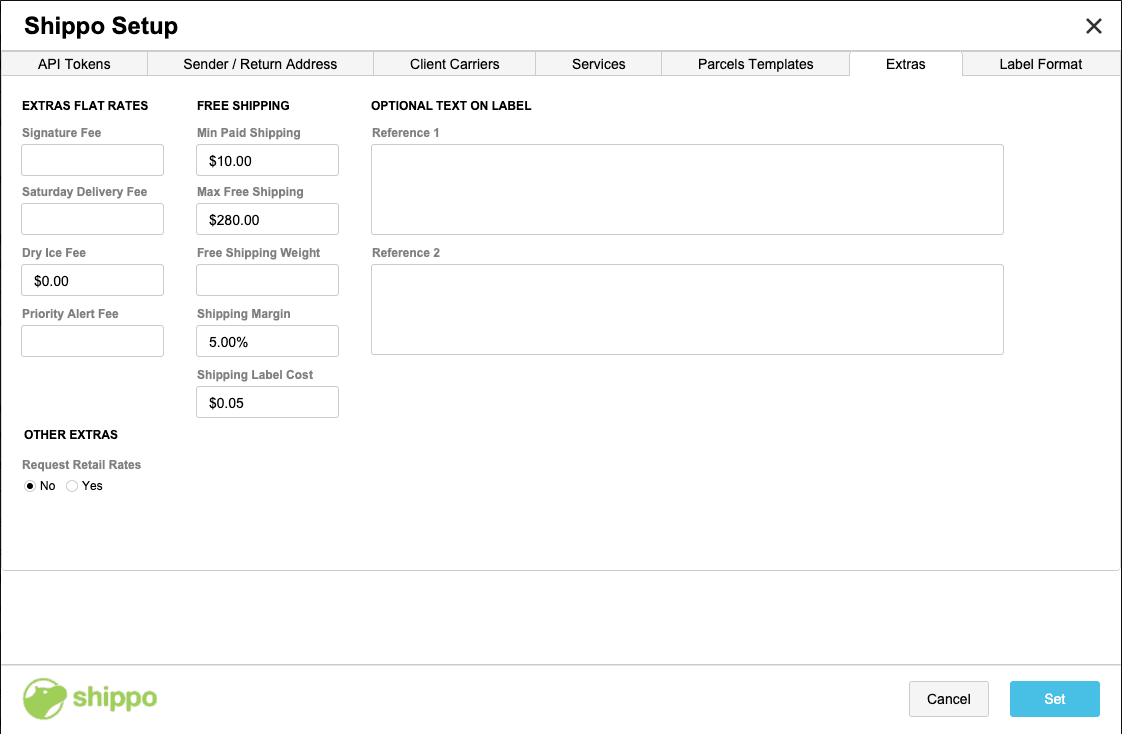The height and width of the screenshot is (734, 1122).
Task: Go to the Client Carriers tab
Action: [454, 64]
